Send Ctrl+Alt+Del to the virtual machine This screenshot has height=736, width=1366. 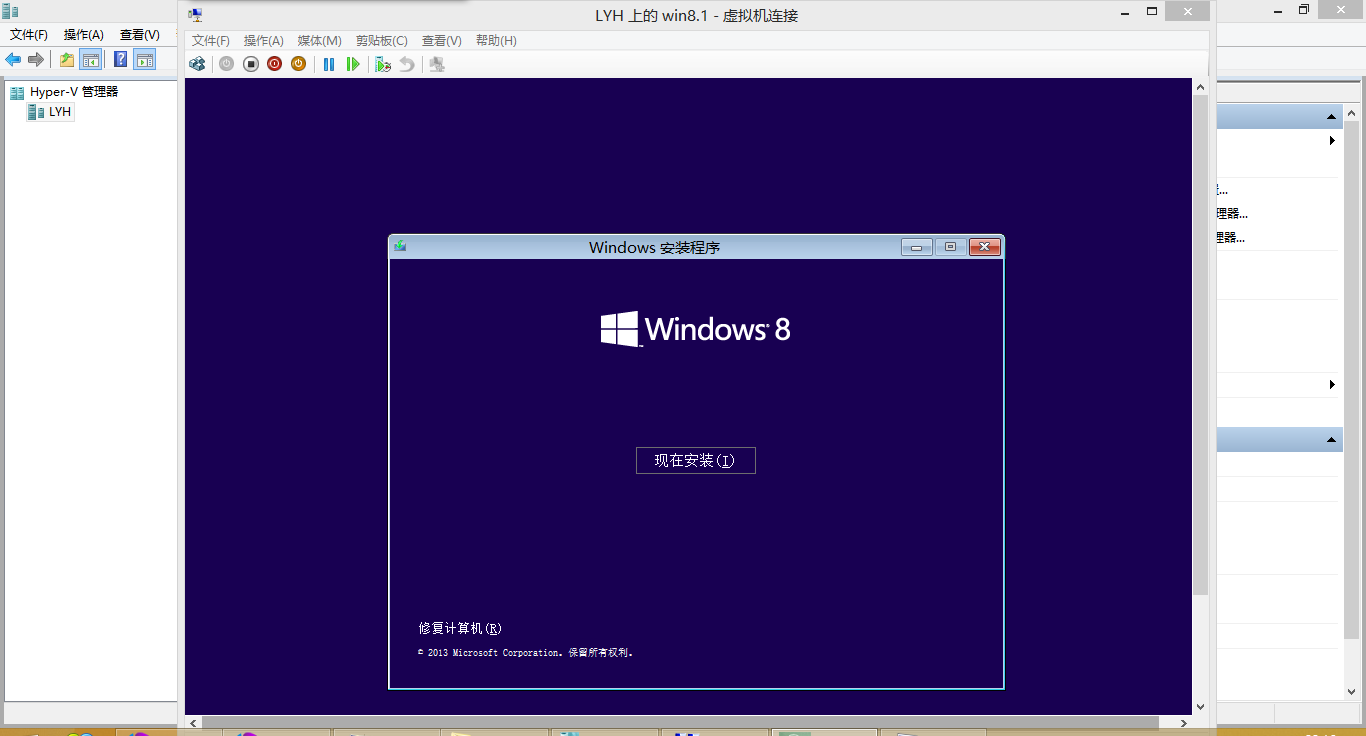tap(197, 64)
